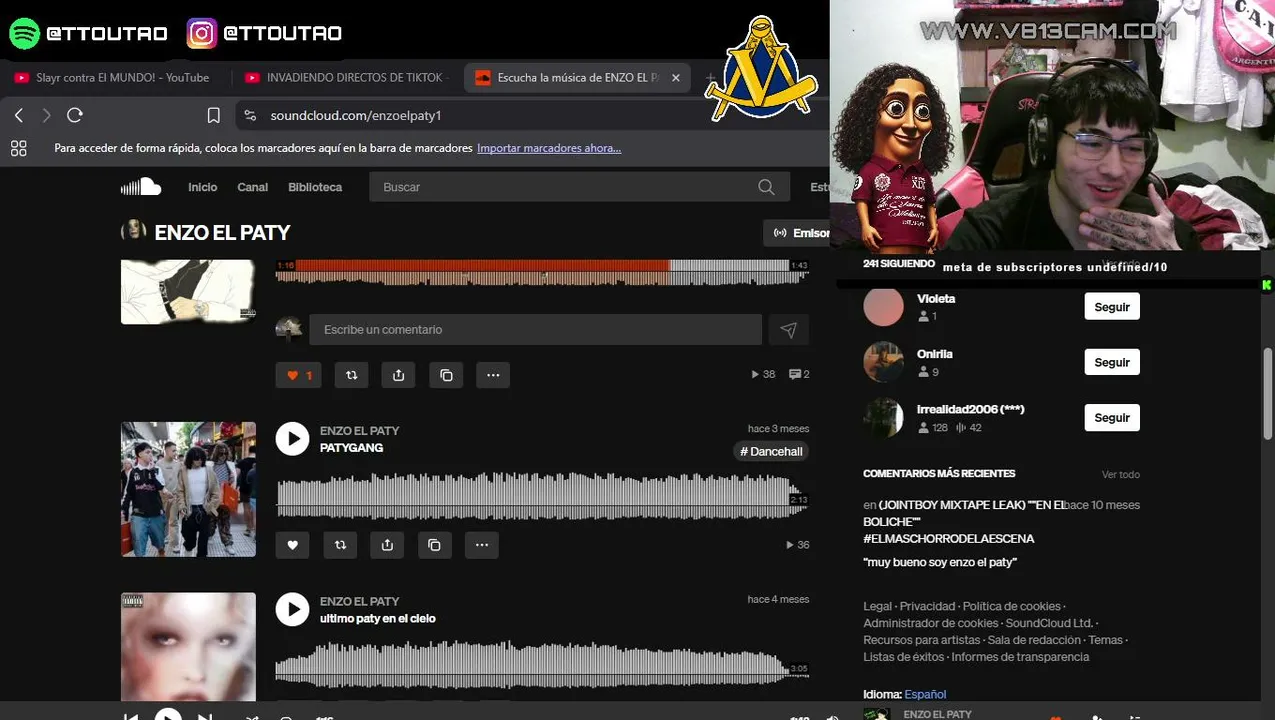The height and width of the screenshot is (720, 1275).
Task: Click the search magnifier icon
Action: 766,187
